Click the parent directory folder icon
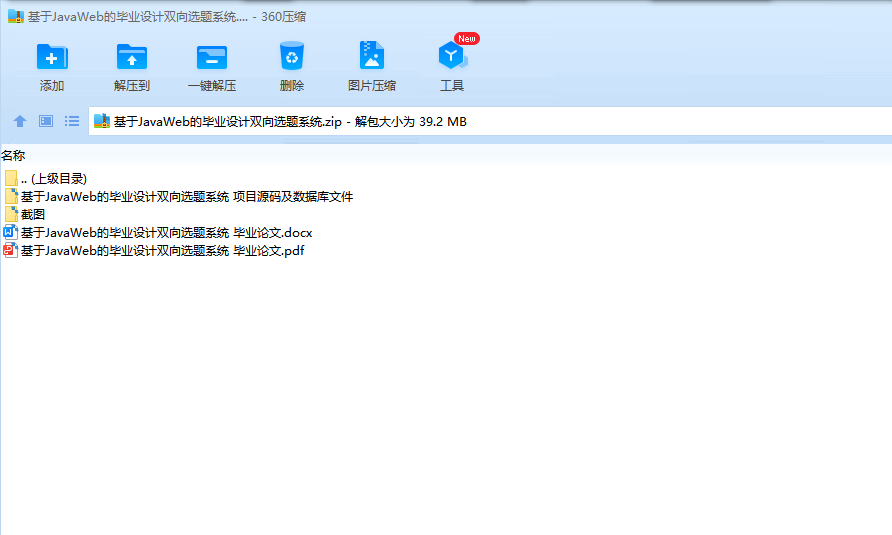The width and height of the screenshot is (892, 535). pyautogui.click(x=11, y=178)
